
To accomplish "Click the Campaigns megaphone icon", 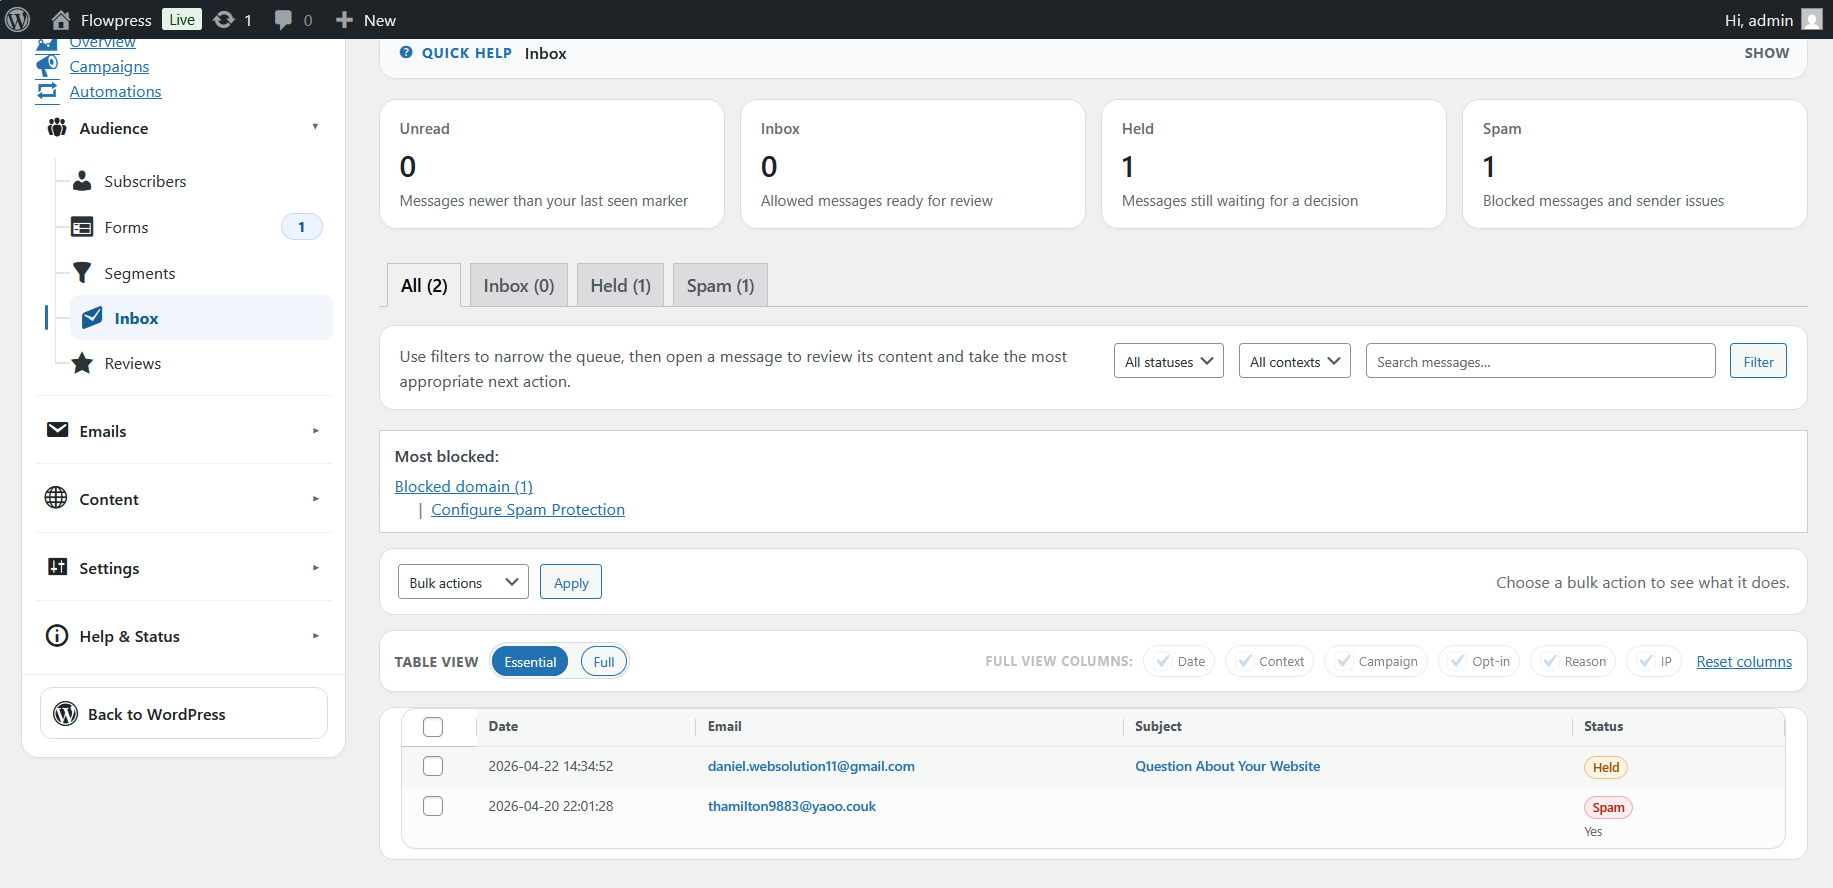I will click(x=47, y=66).
